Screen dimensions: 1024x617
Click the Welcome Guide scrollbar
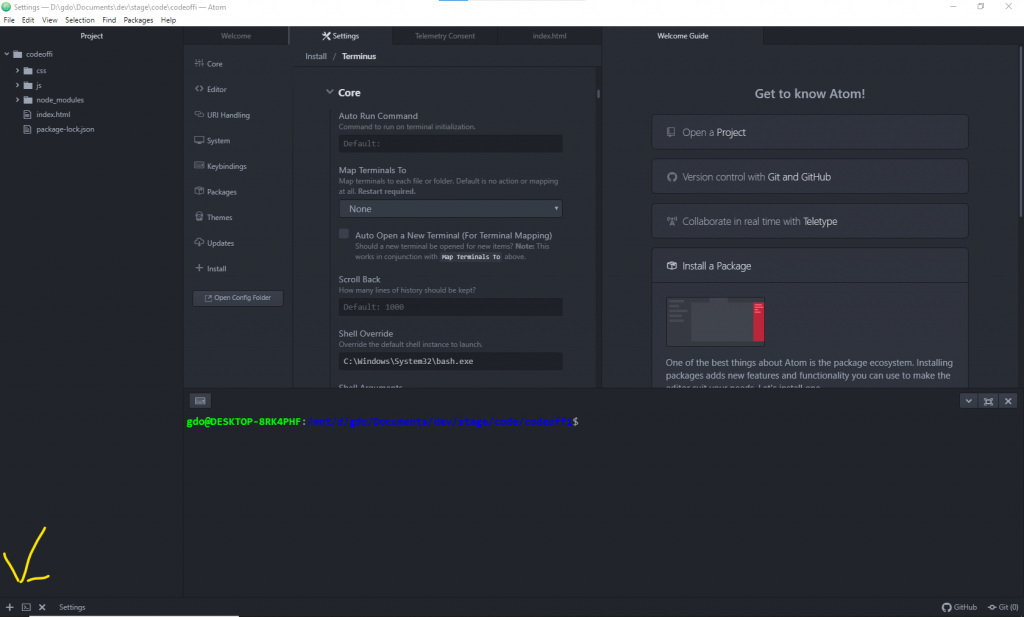point(1021,133)
